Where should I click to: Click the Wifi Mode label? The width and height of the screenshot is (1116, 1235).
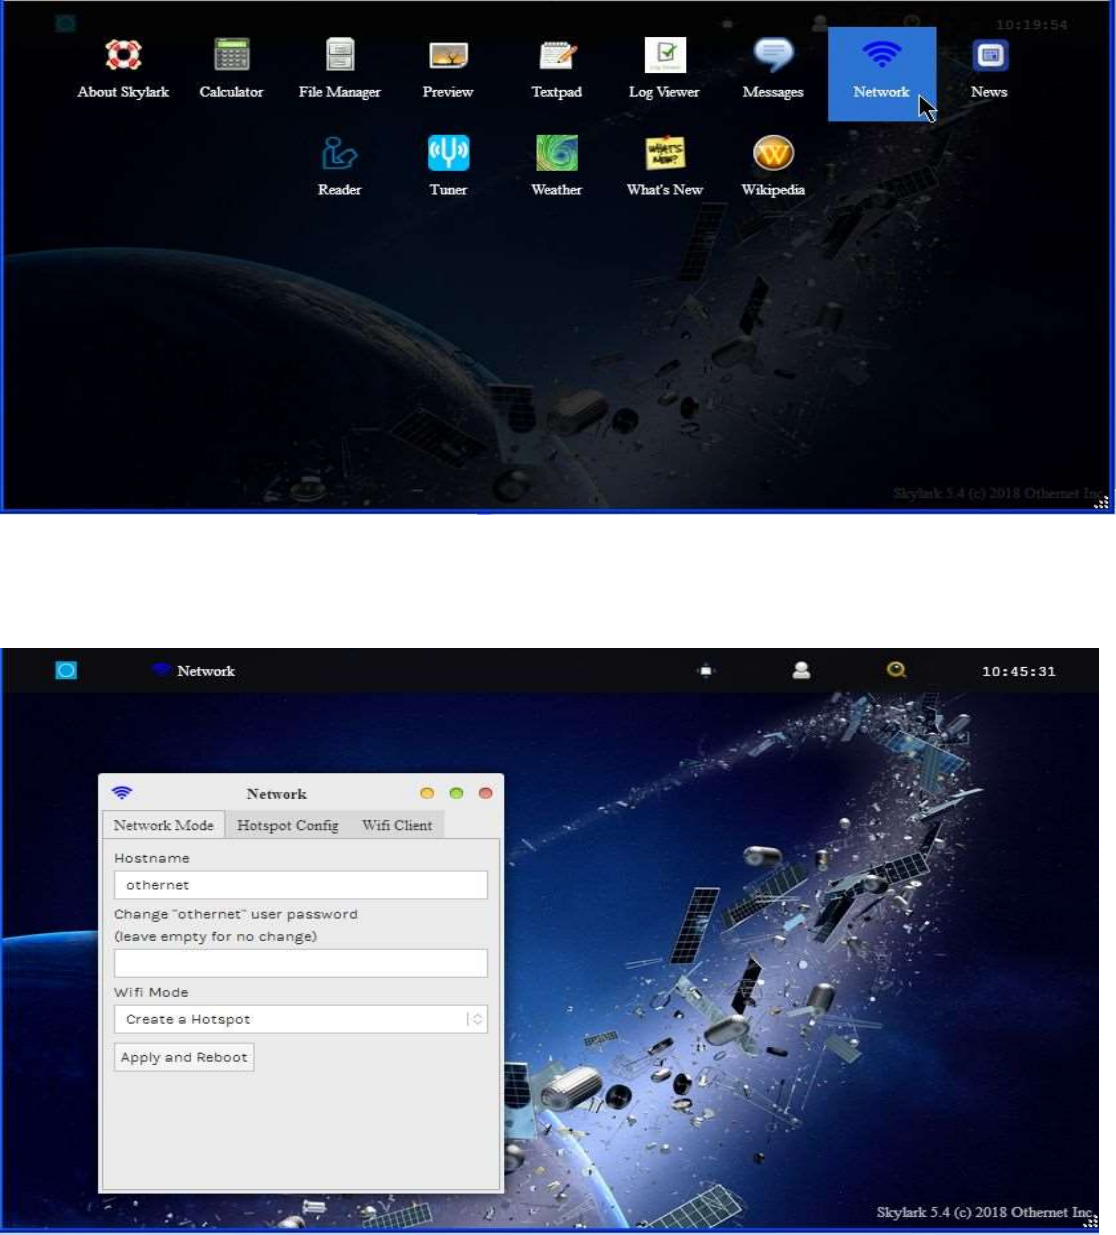pos(151,992)
